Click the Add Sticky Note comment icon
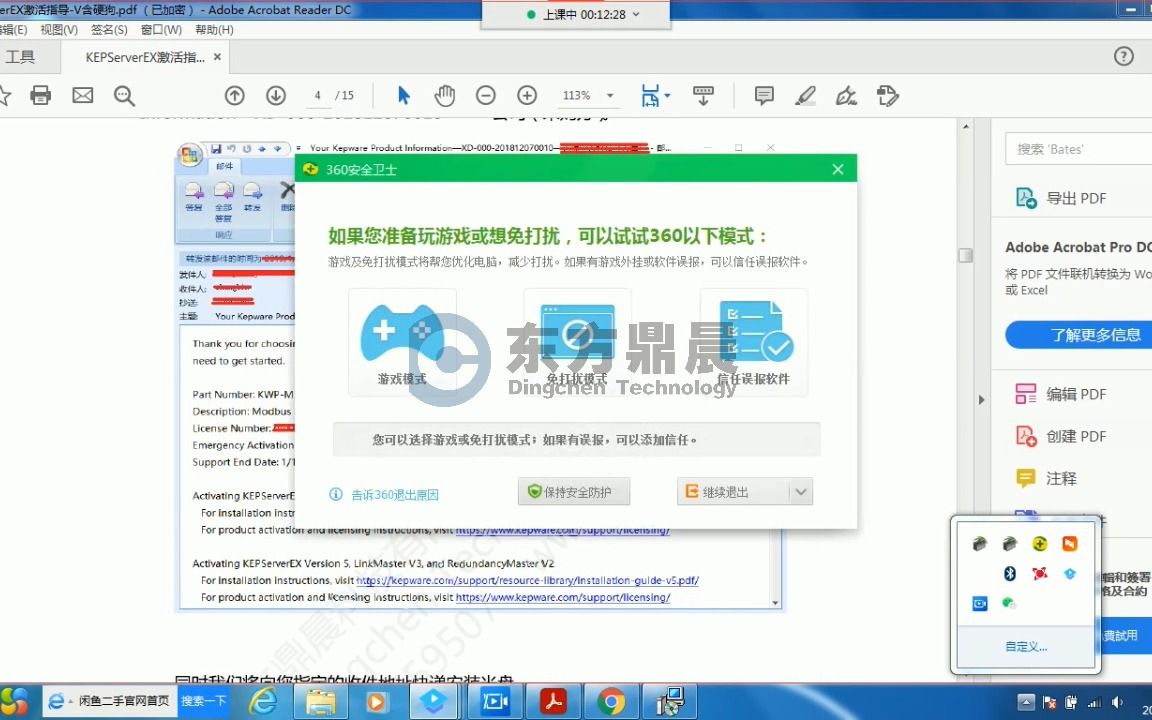Viewport: 1152px width, 720px height. click(x=763, y=95)
